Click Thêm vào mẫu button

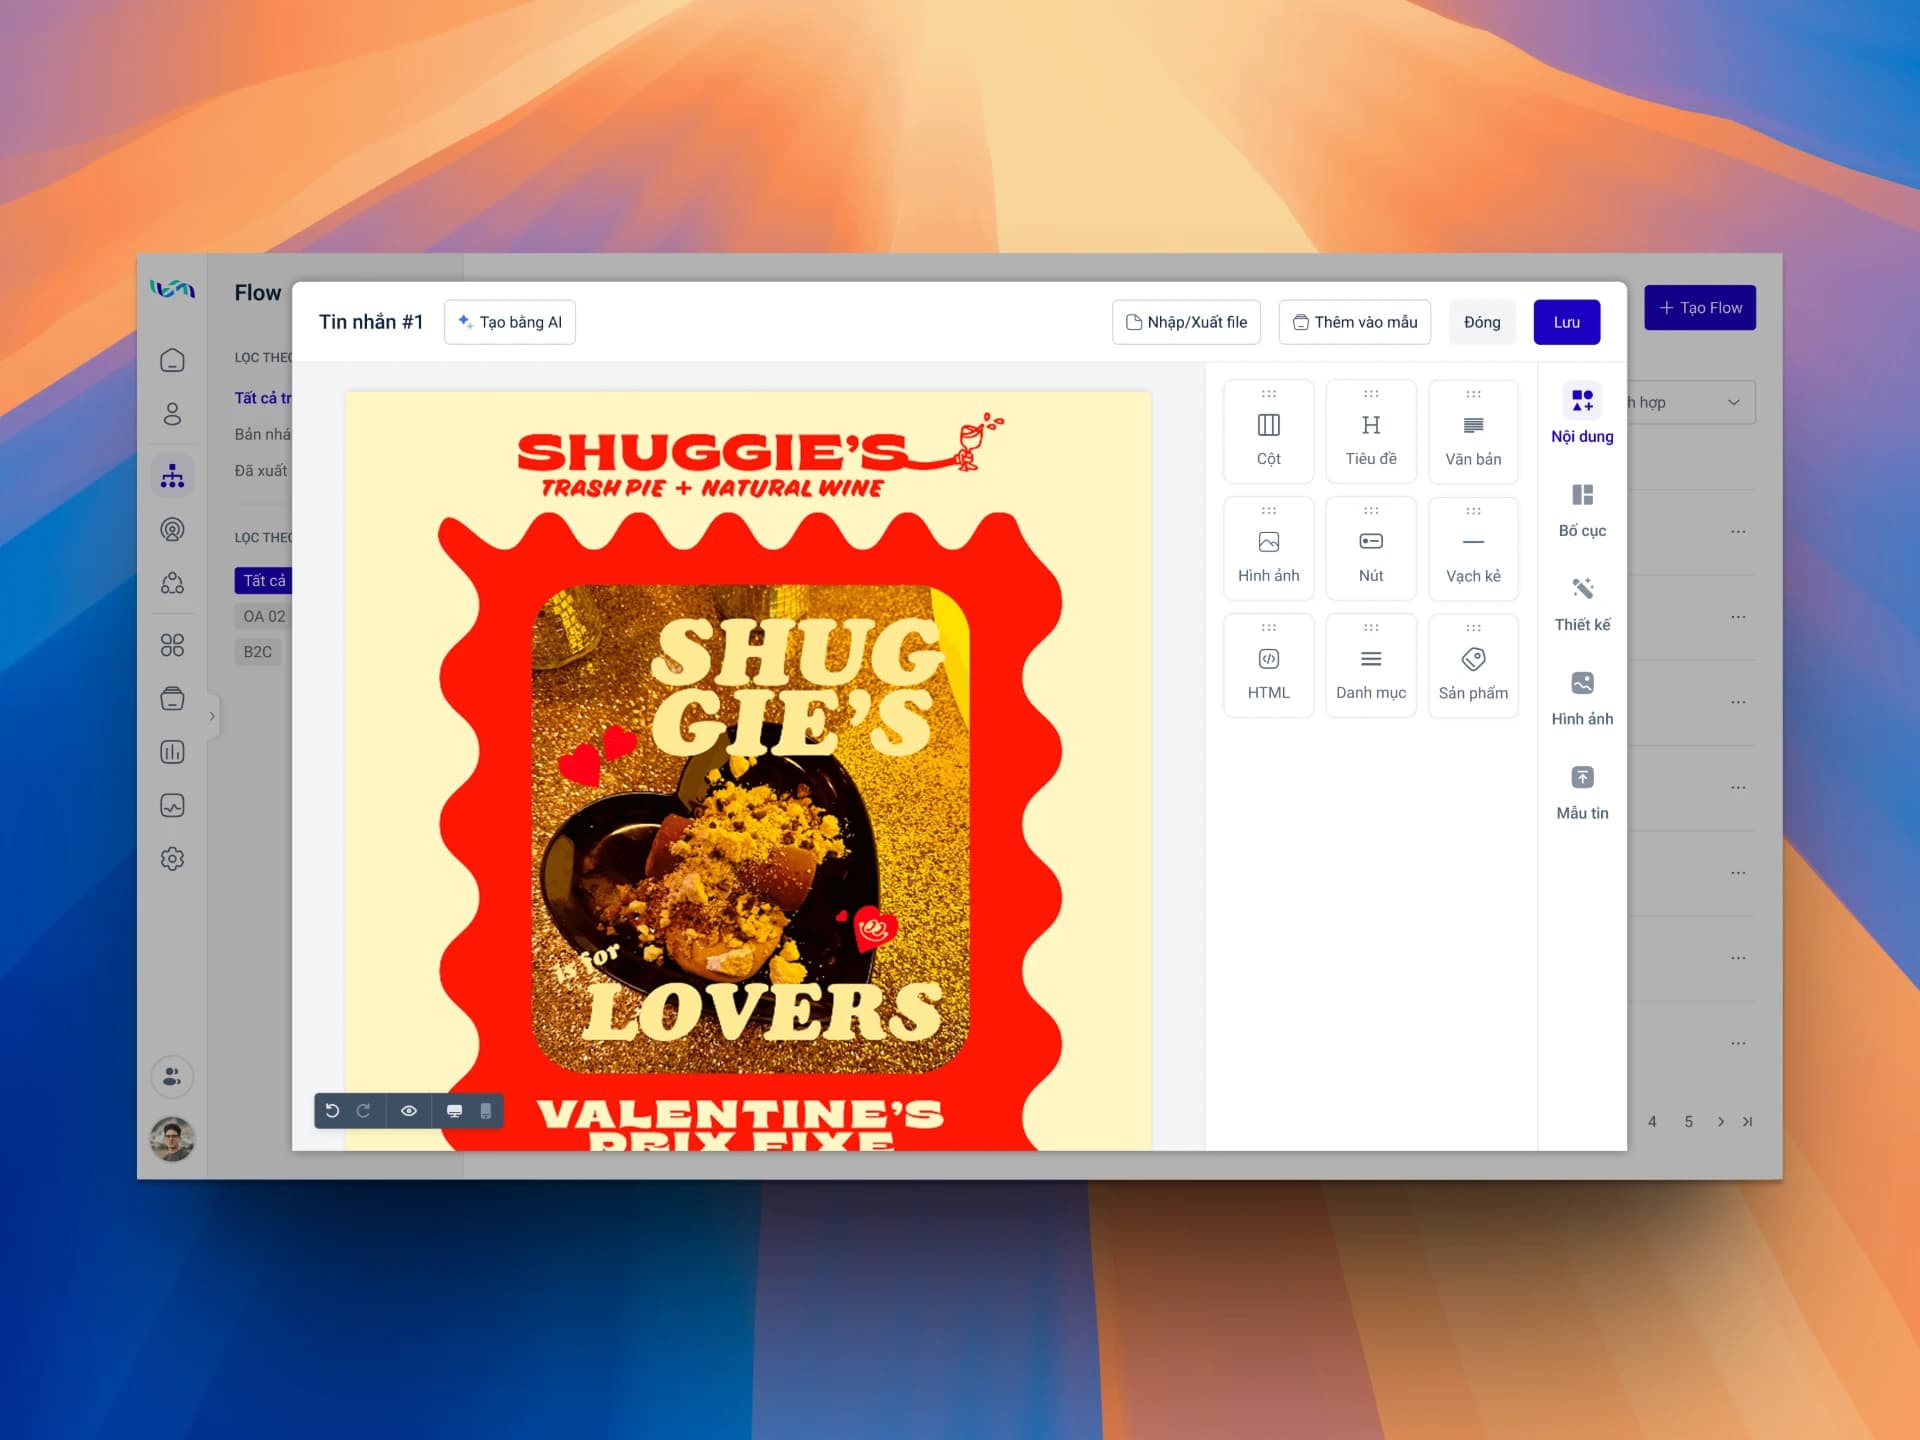coord(1355,322)
